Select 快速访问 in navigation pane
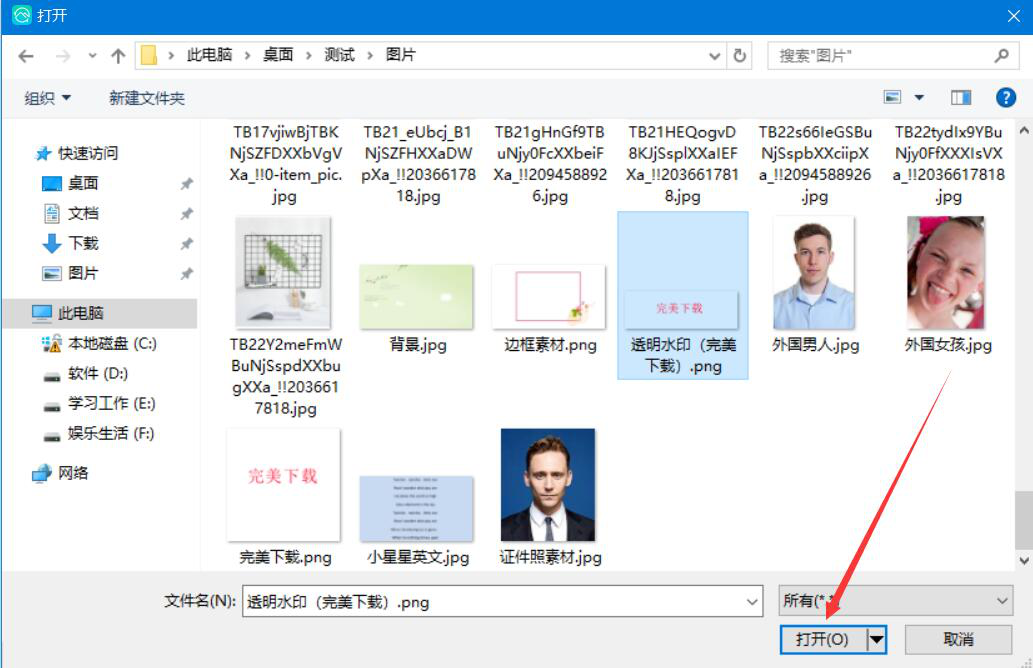 [x=88, y=153]
